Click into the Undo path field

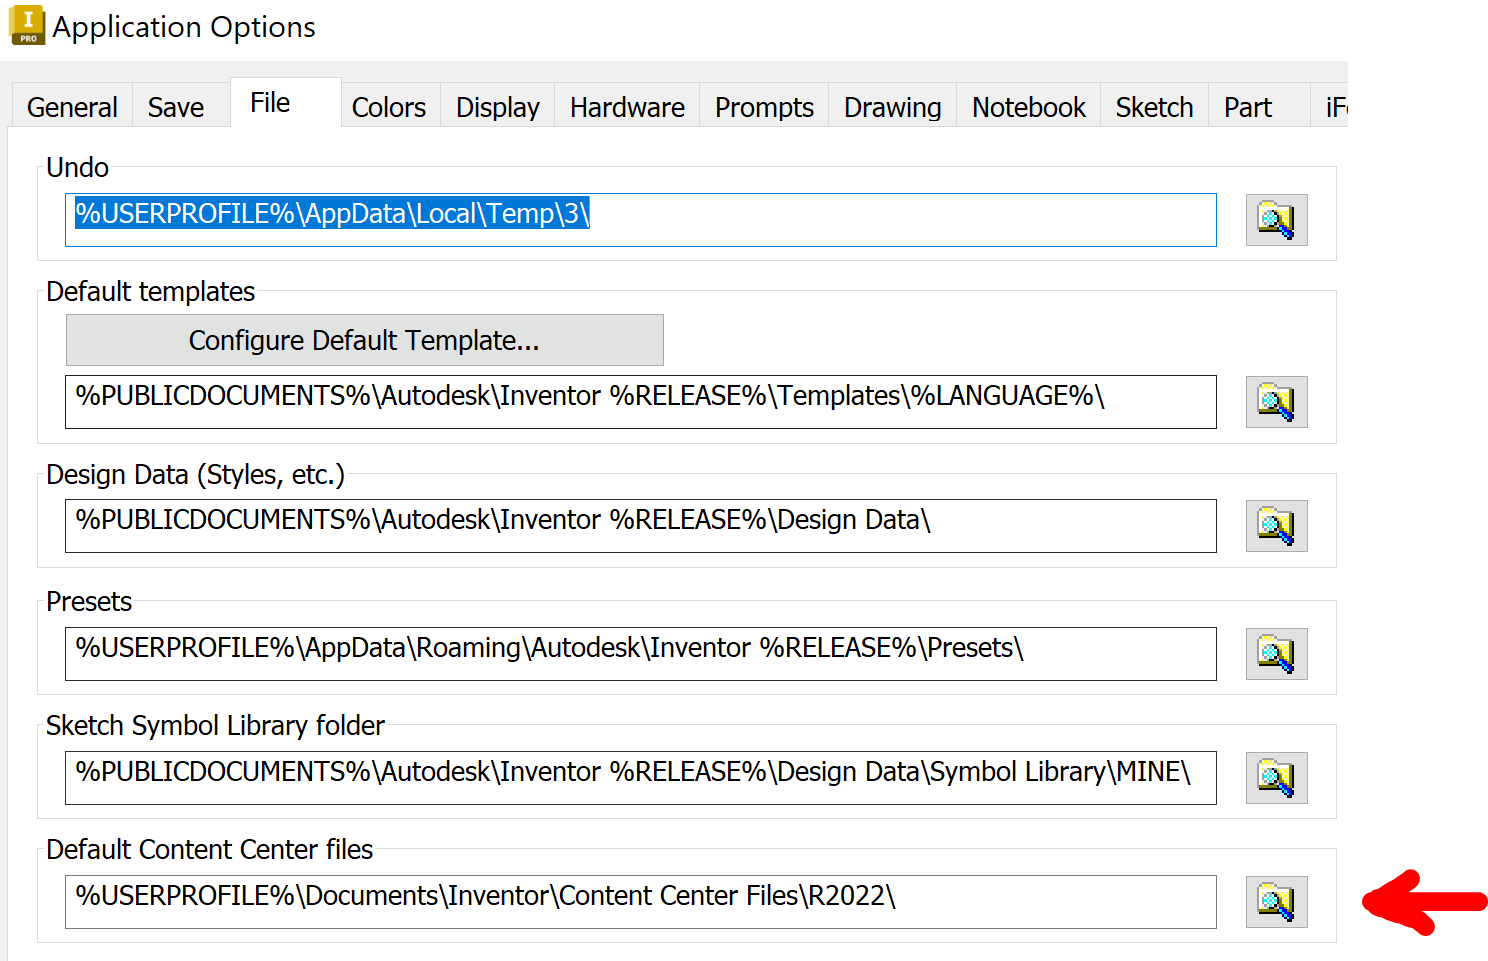(x=641, y=220)
